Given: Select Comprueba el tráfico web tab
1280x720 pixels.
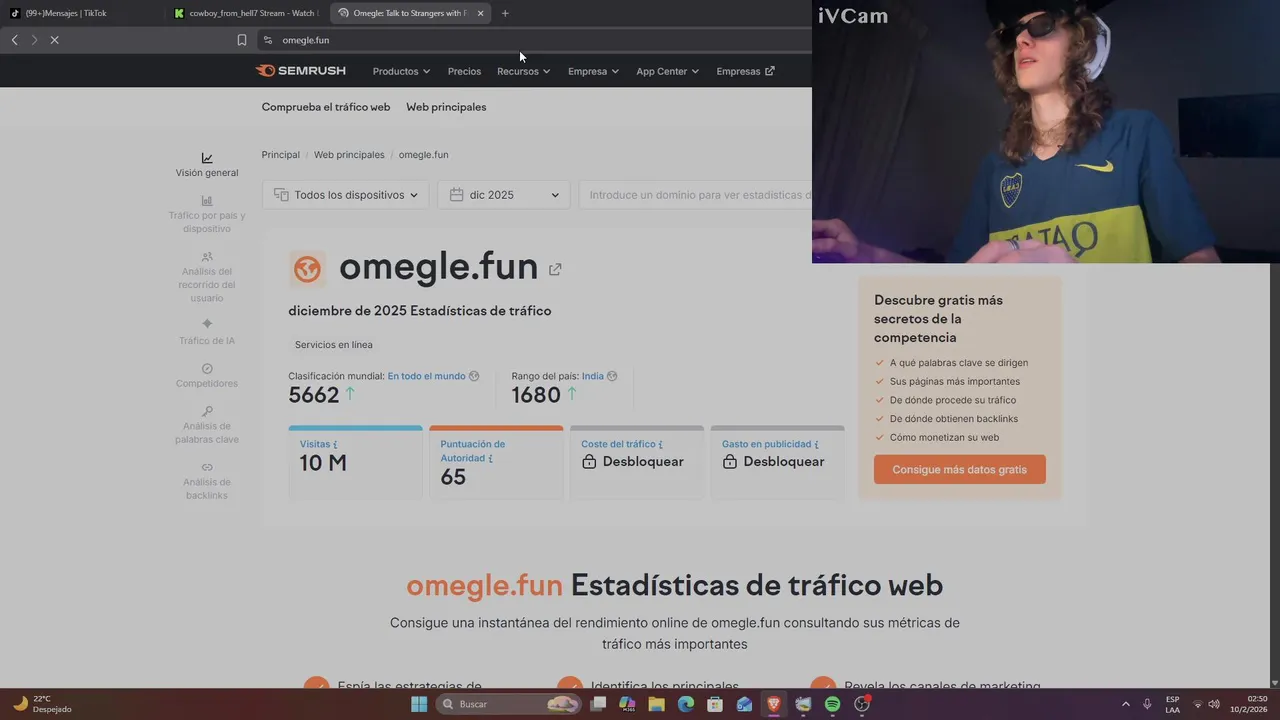Looking at the screenshot, I should [x=326, y=107].
